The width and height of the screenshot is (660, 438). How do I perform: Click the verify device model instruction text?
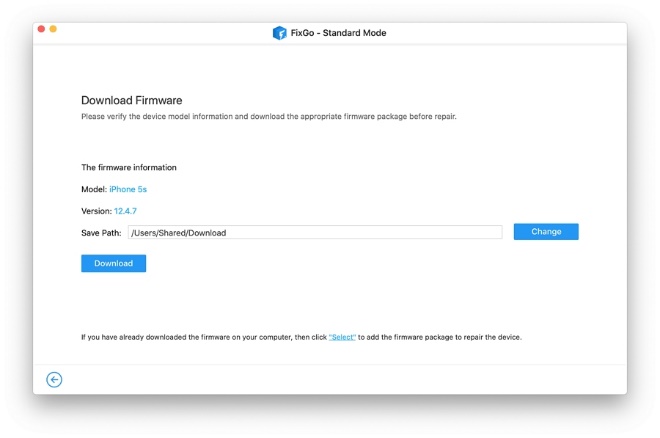(268, 117)
